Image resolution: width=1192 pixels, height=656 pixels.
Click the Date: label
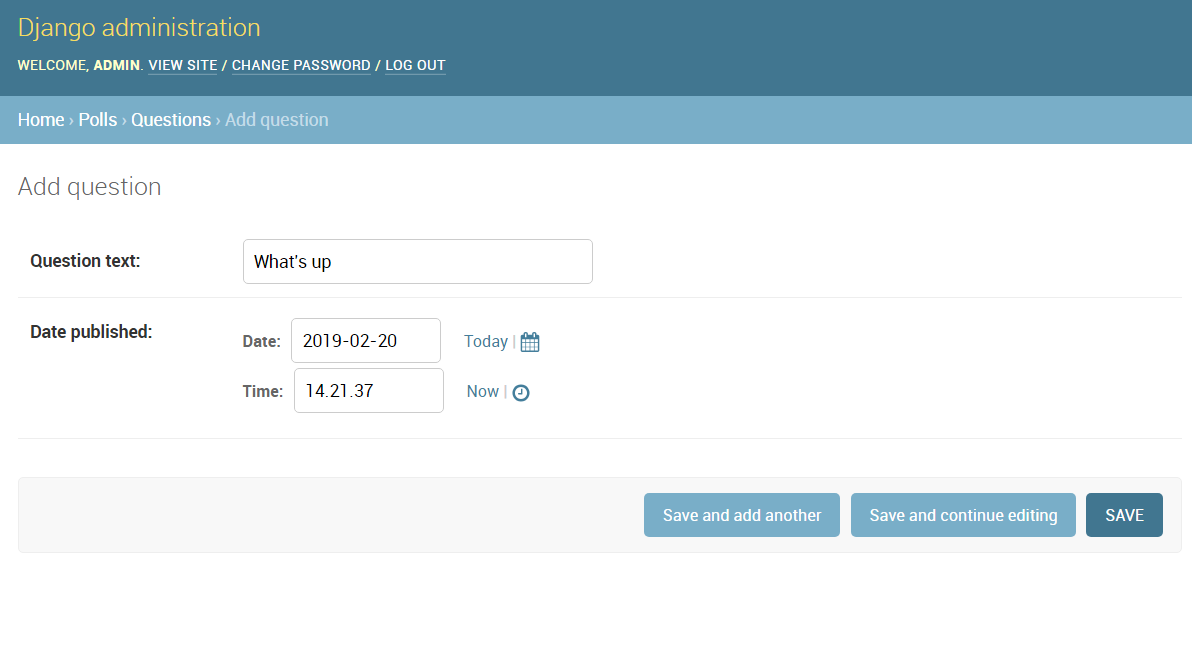pos(262,341)
